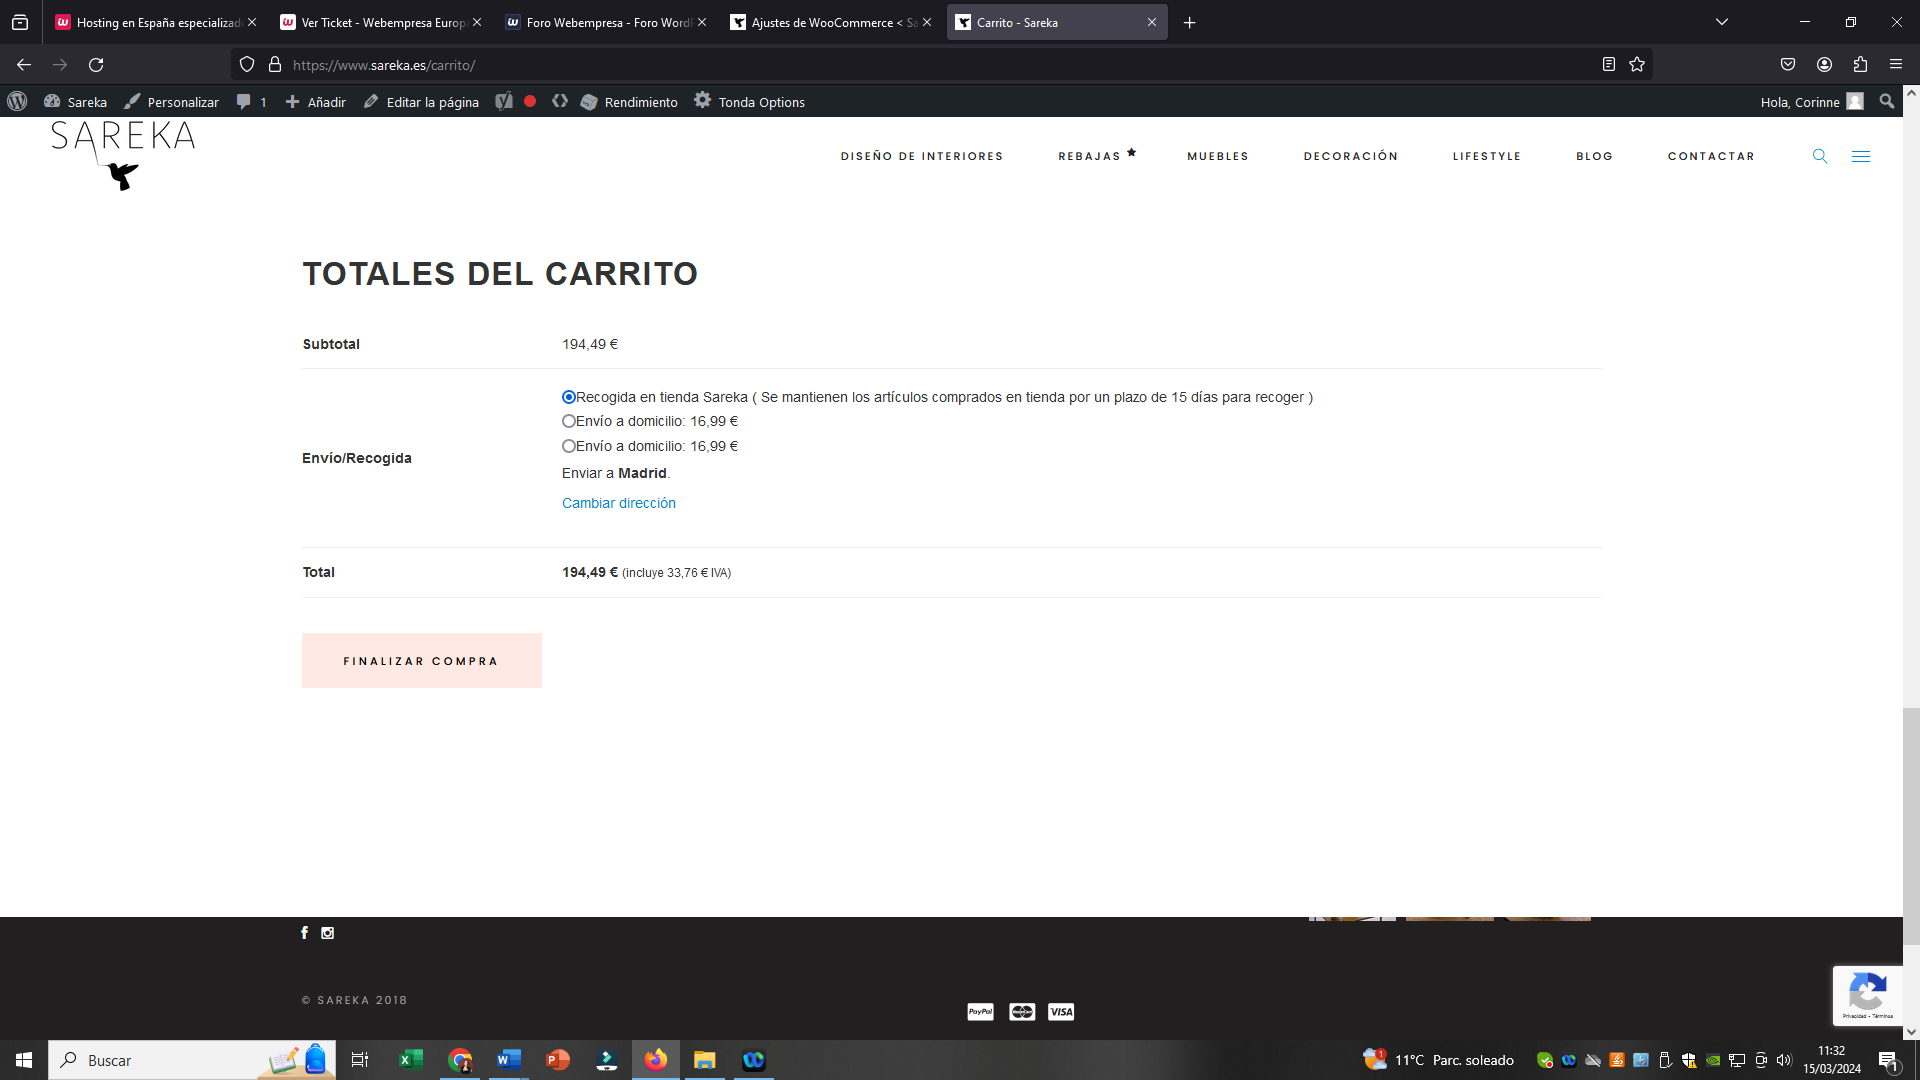Open Sareka's Instagram page icon

click(327, 932)
